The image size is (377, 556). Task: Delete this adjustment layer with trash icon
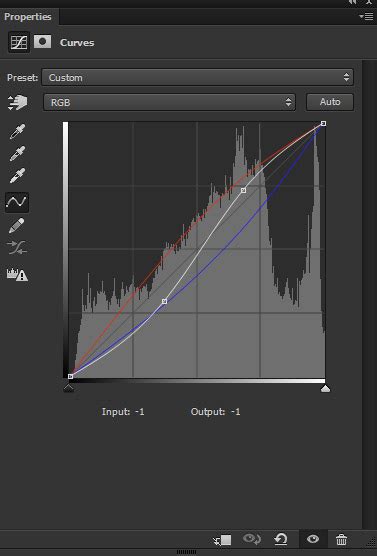(x=341, y=540)
